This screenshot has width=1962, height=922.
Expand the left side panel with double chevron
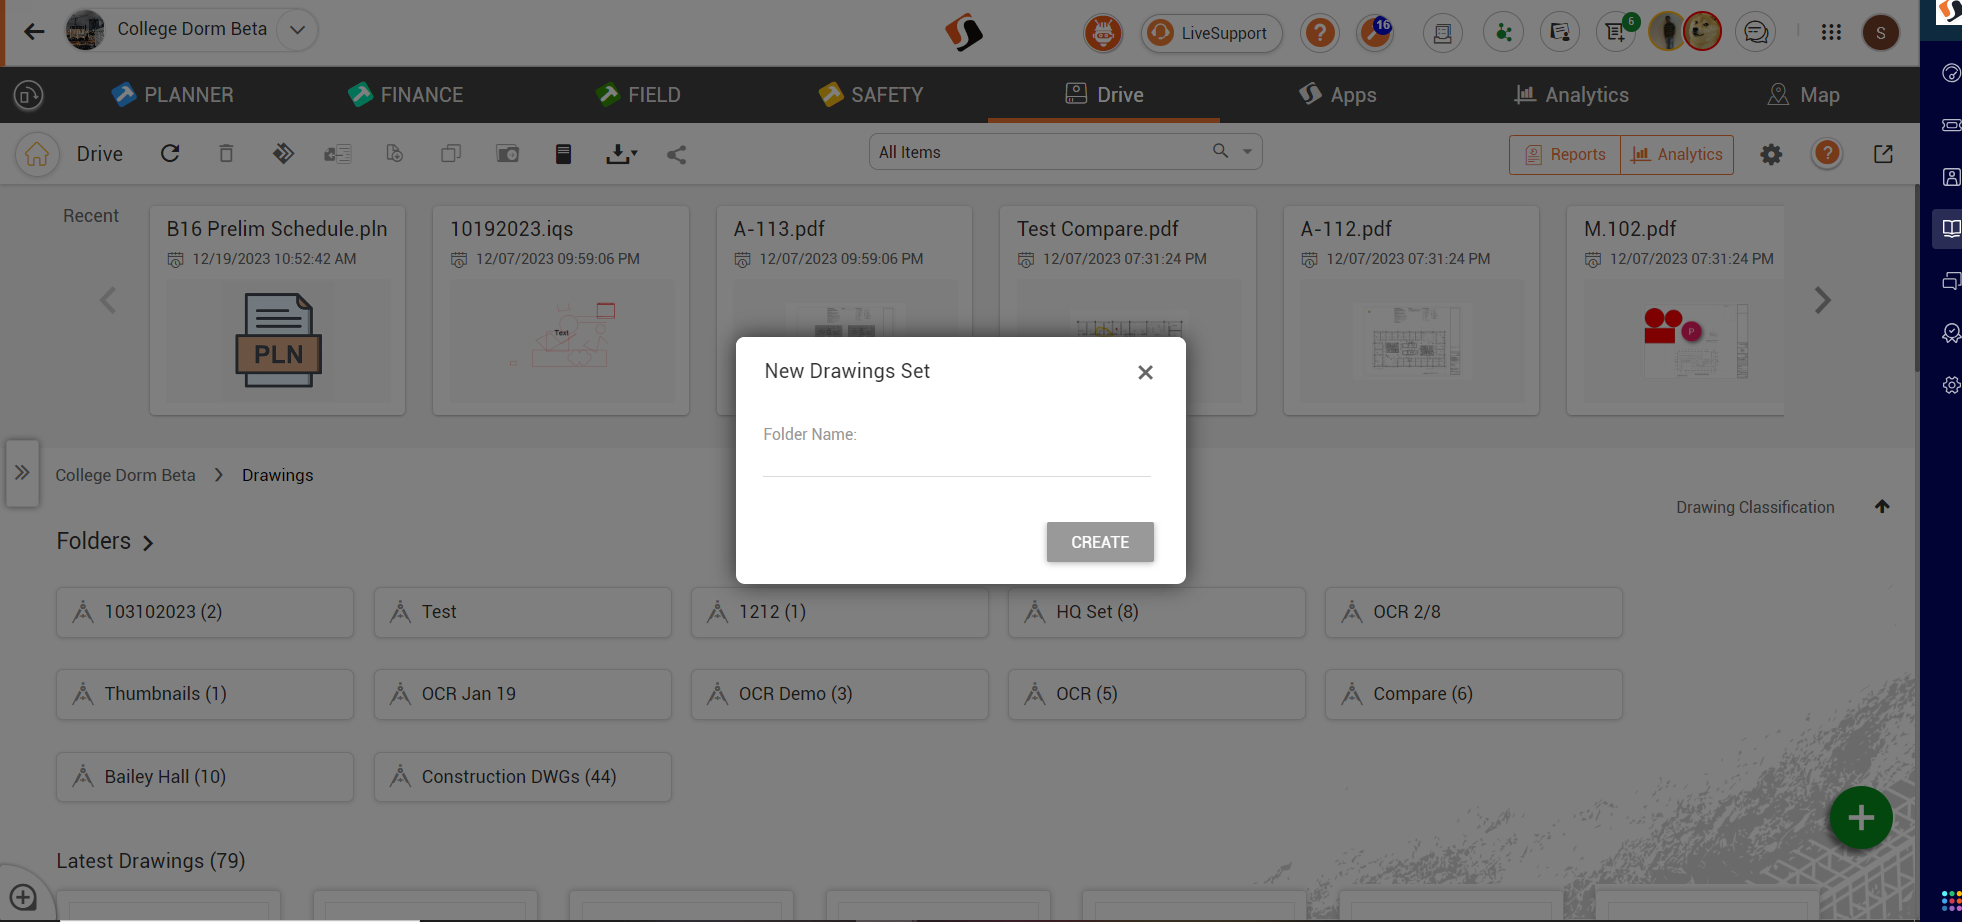coord(22,472)
